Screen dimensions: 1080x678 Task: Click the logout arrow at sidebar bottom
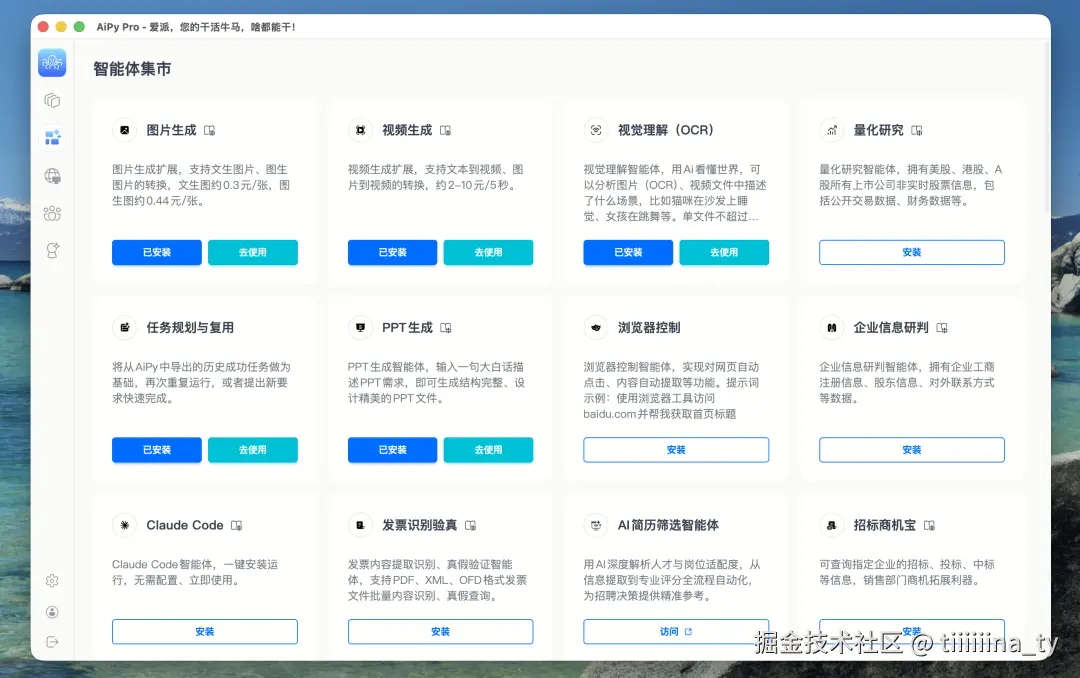click(x=52, y=642)
